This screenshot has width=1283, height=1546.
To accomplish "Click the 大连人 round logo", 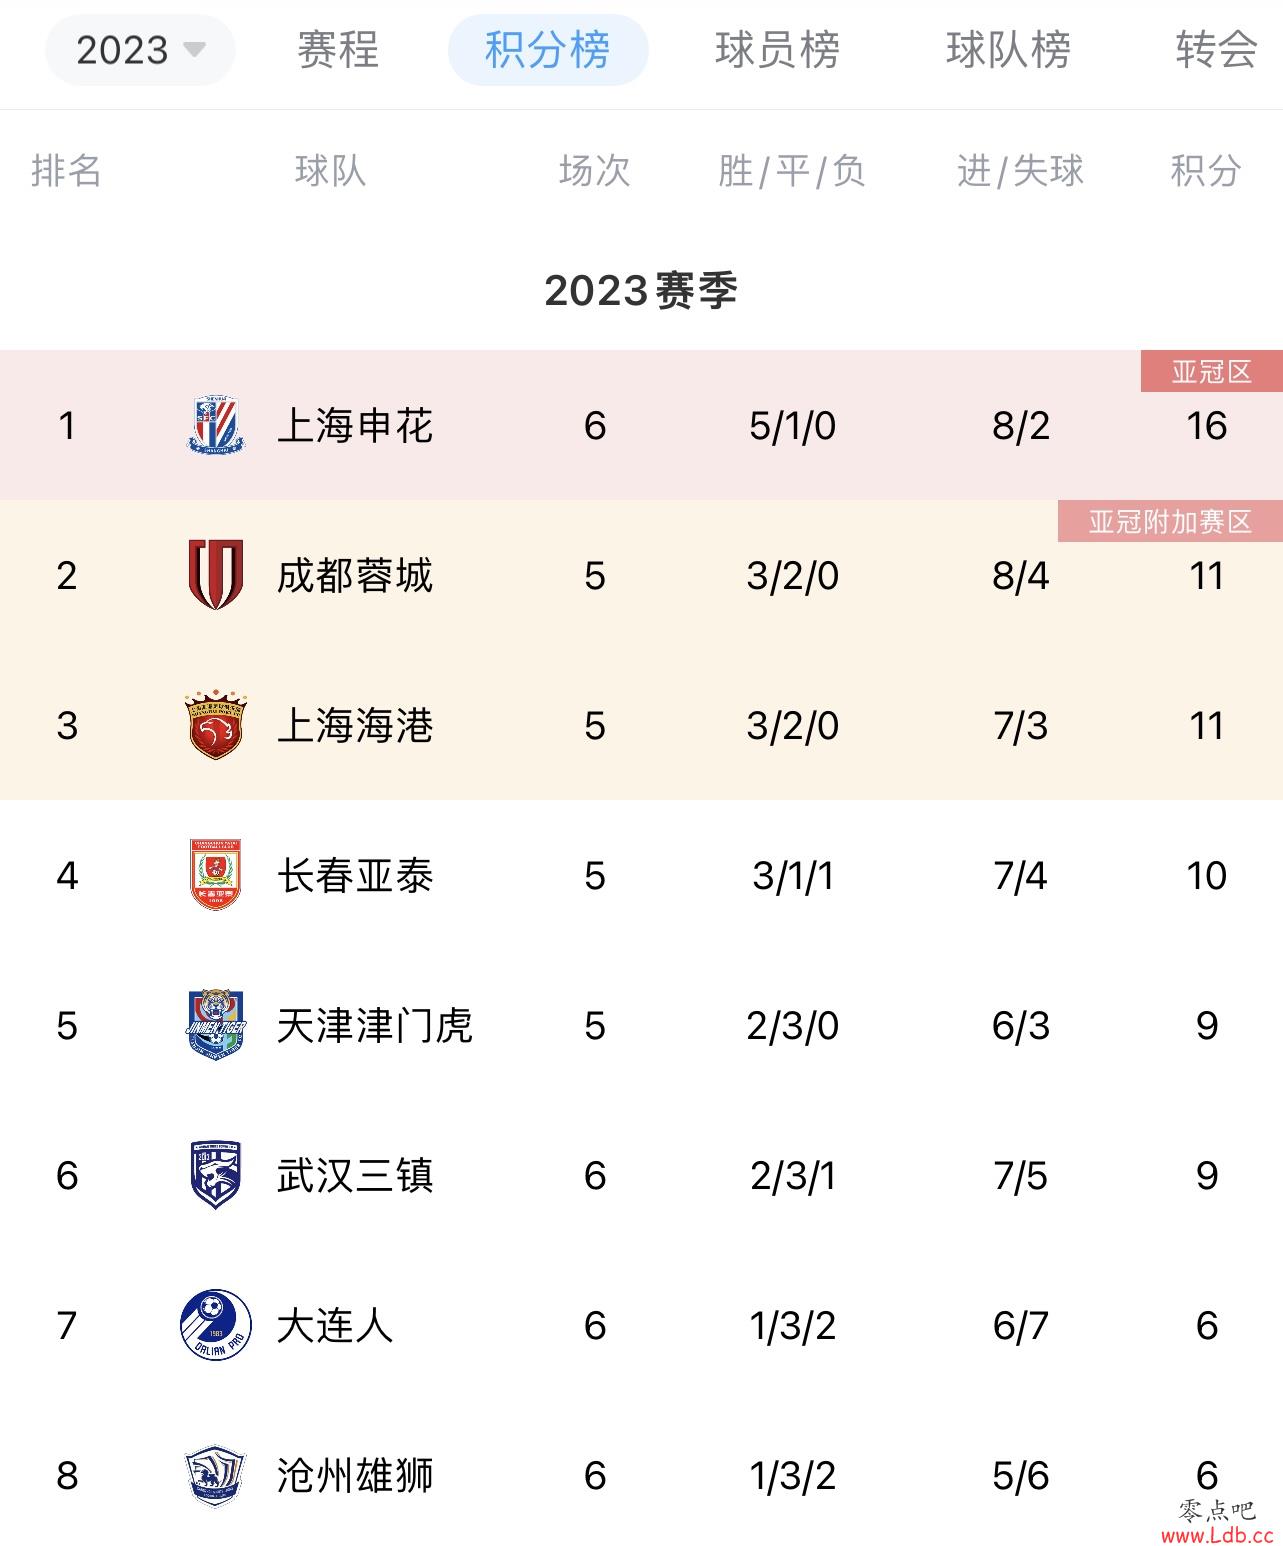I will [215, 1325].
